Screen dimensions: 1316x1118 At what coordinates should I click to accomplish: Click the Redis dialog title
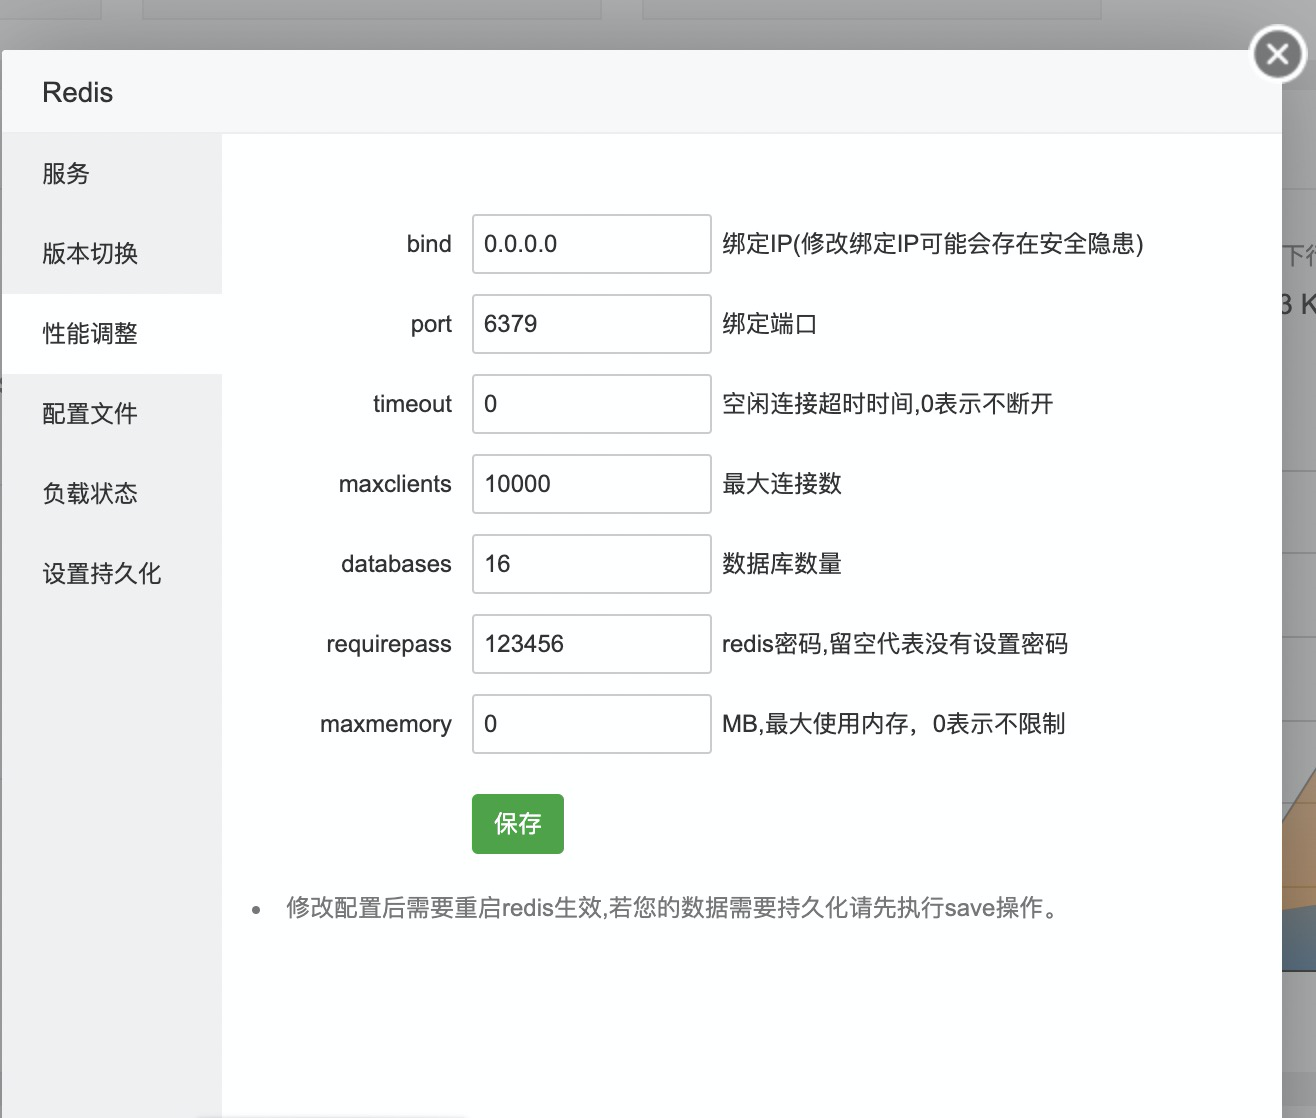click(x=78, y=93)
